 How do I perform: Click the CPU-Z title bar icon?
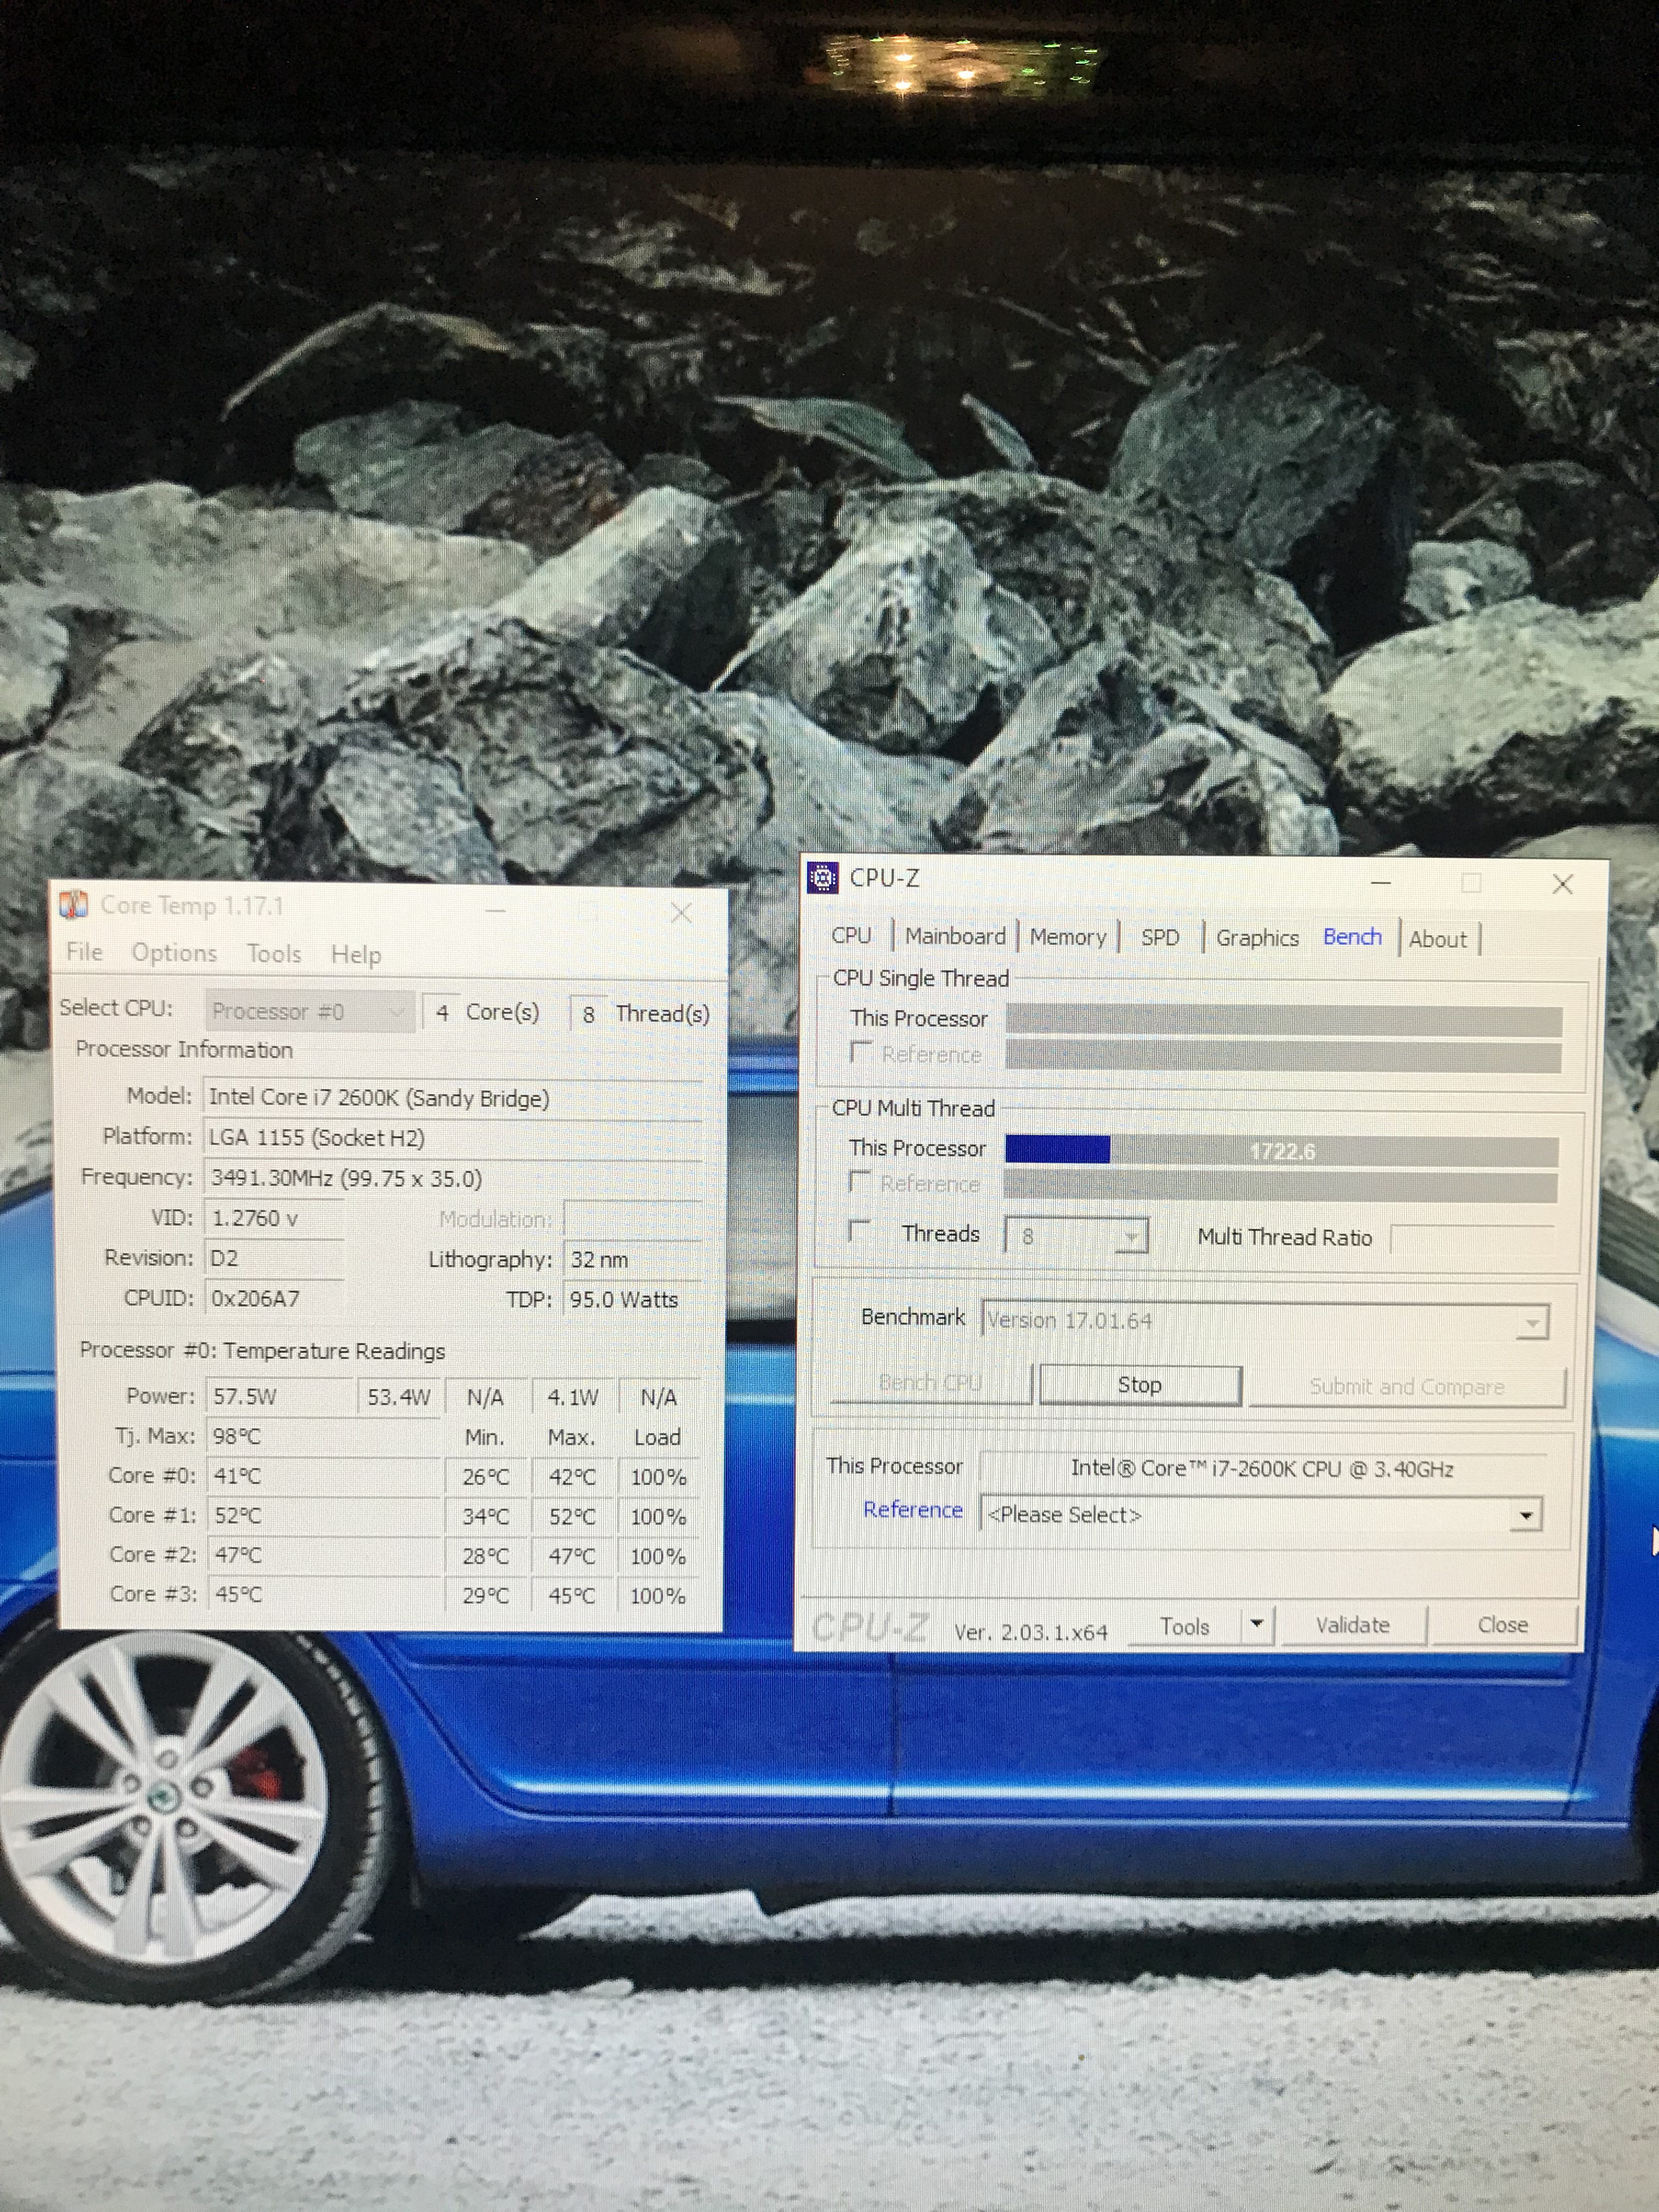(823, 878)
